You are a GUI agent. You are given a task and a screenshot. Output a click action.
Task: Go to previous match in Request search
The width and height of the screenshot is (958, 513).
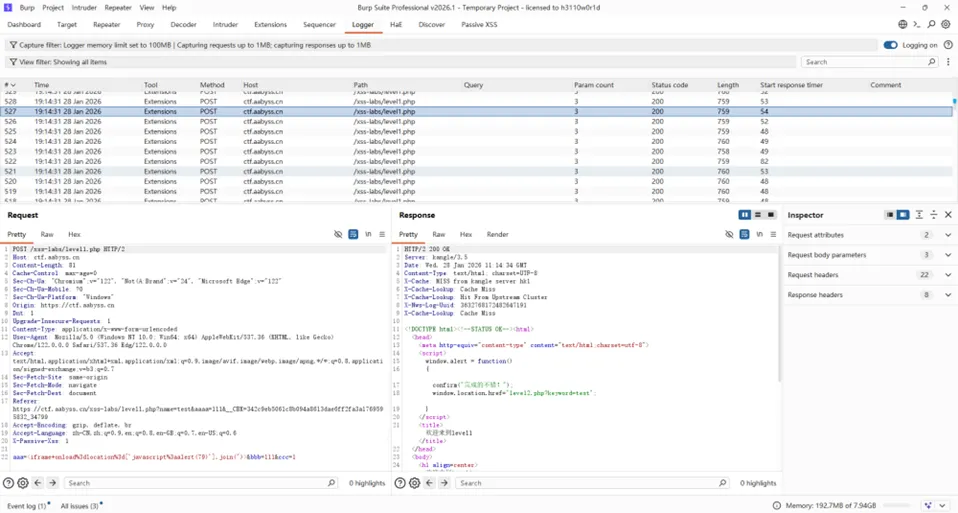(x=38, y=483)
